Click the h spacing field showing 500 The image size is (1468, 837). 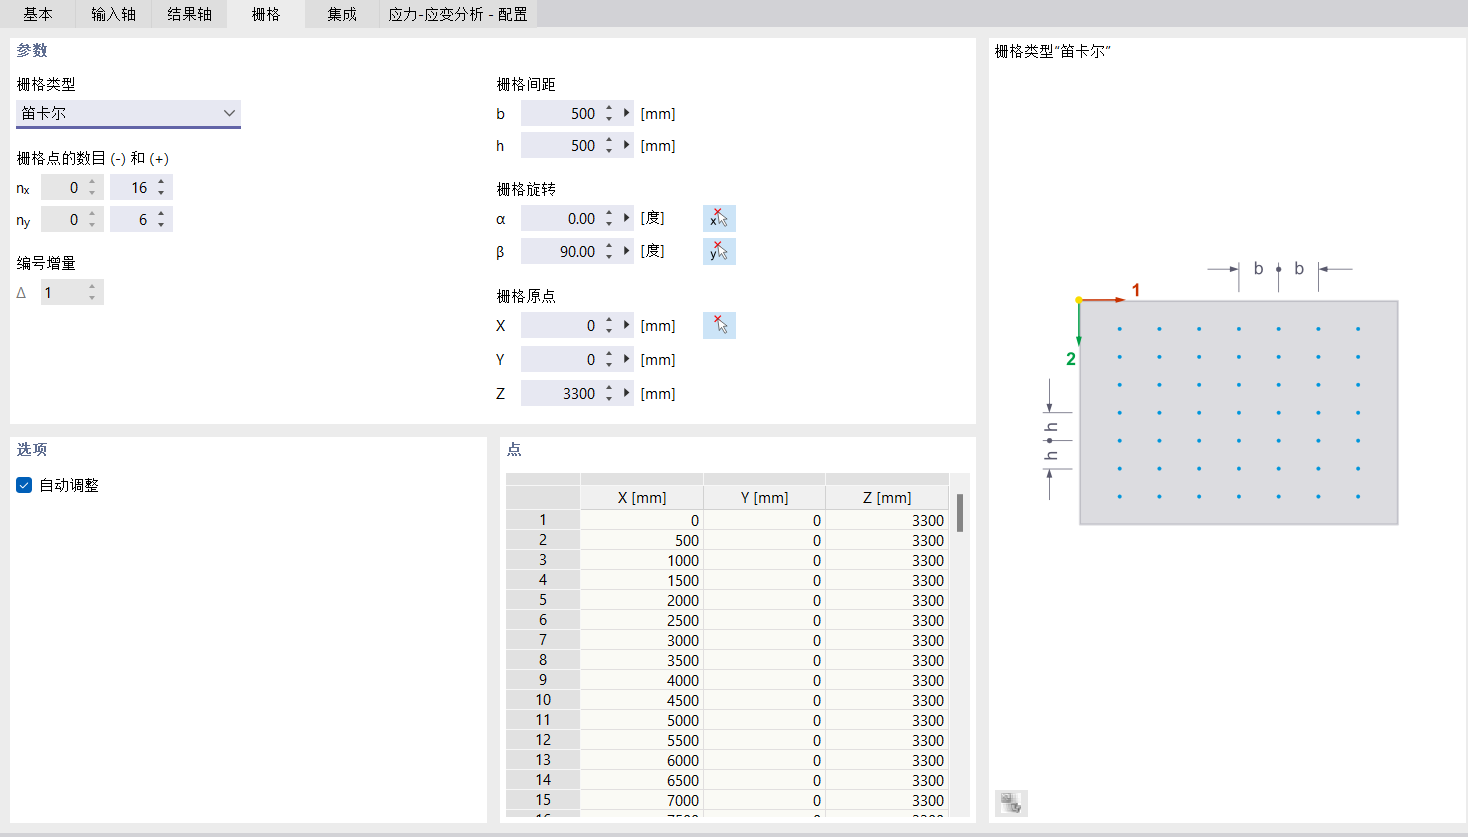pyautogui.click(x=560, y=145)
